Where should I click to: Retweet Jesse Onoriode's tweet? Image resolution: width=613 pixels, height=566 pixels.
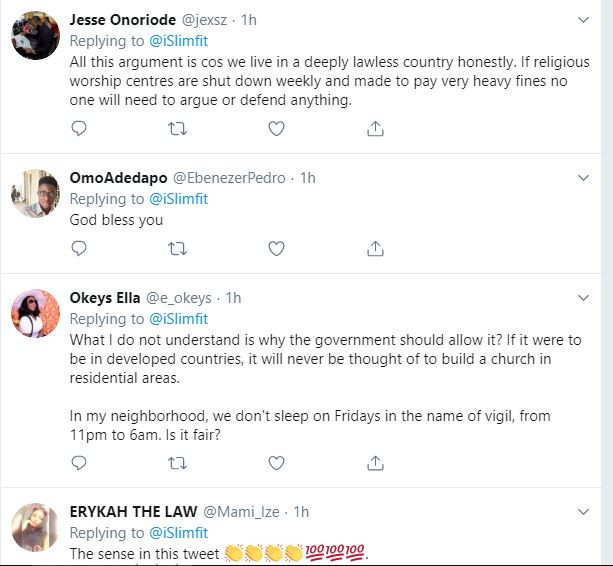tap(177, 128)
